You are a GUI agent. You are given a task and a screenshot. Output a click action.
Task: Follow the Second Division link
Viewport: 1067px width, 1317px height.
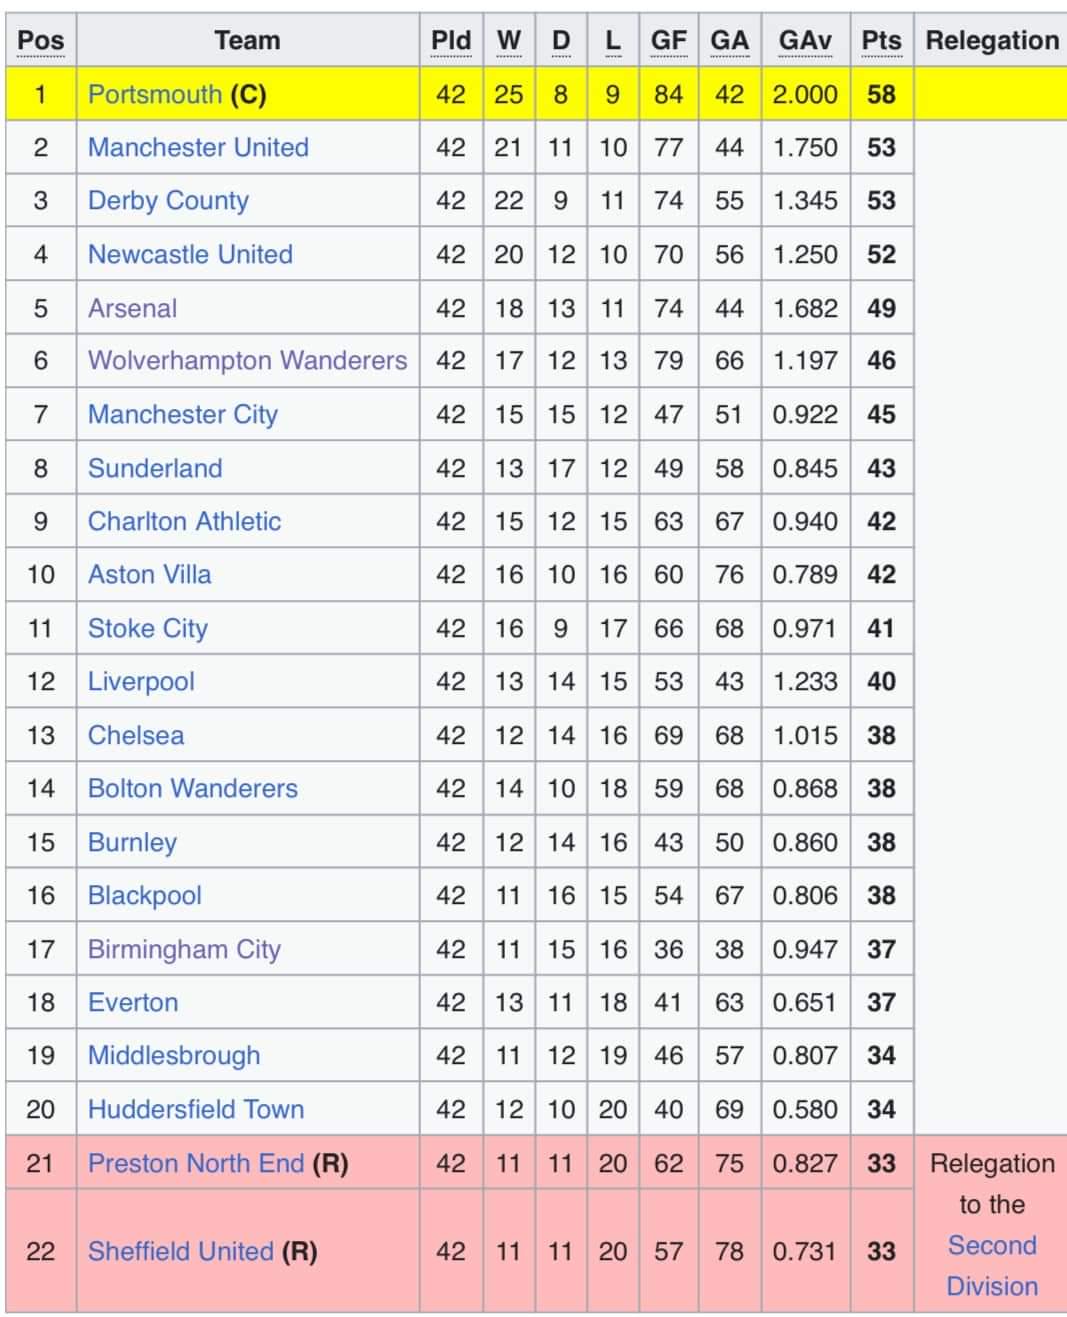992,1265
